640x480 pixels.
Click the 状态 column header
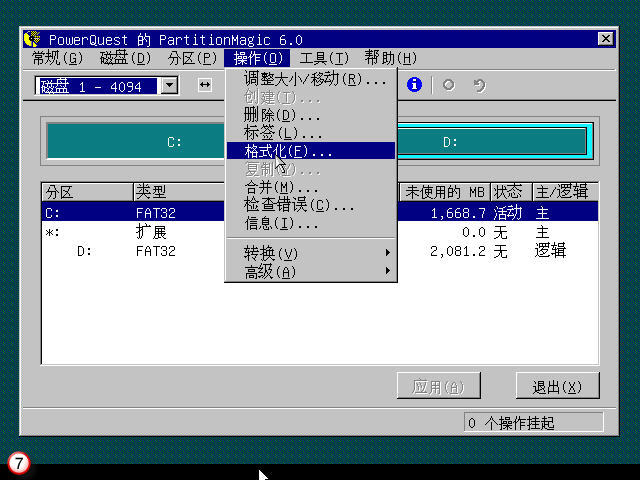[511, 191]
